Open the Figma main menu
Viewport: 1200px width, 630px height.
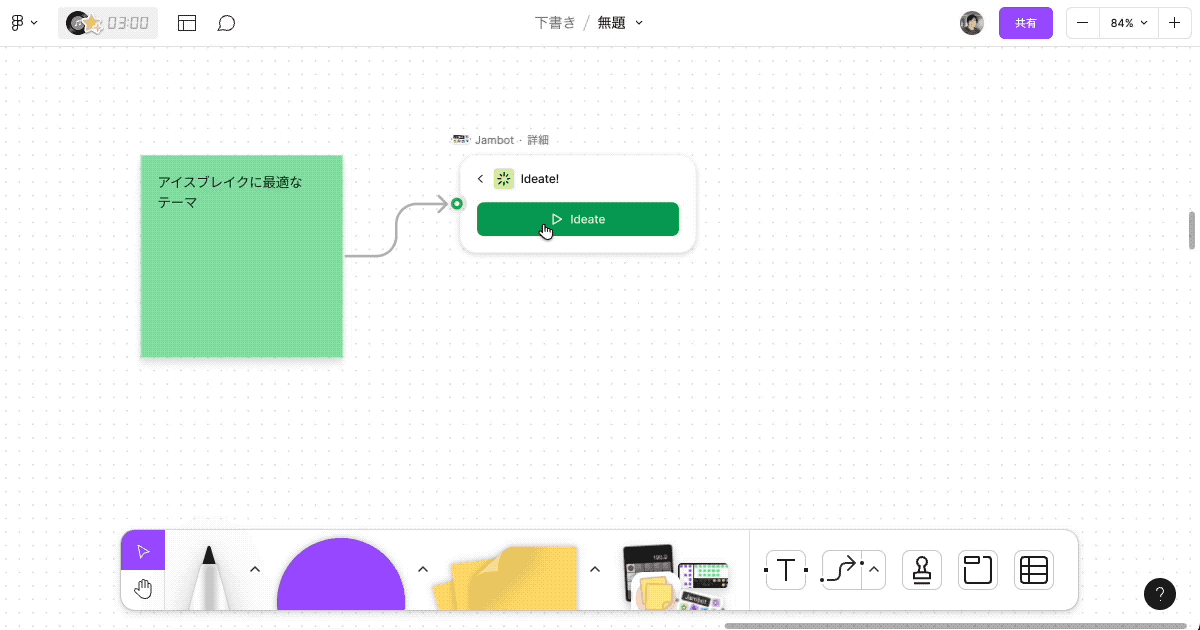point(24,22)
